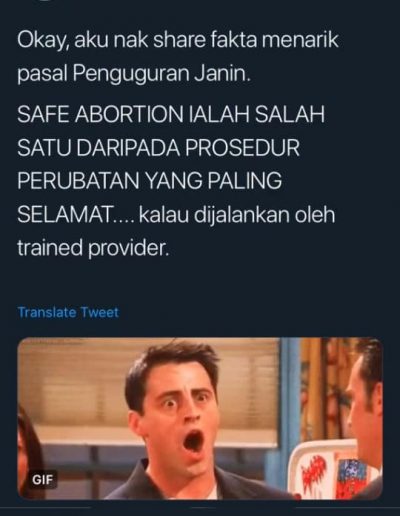
Task: Tap the word "DARIPADA"
Action: tap(129, 147)
